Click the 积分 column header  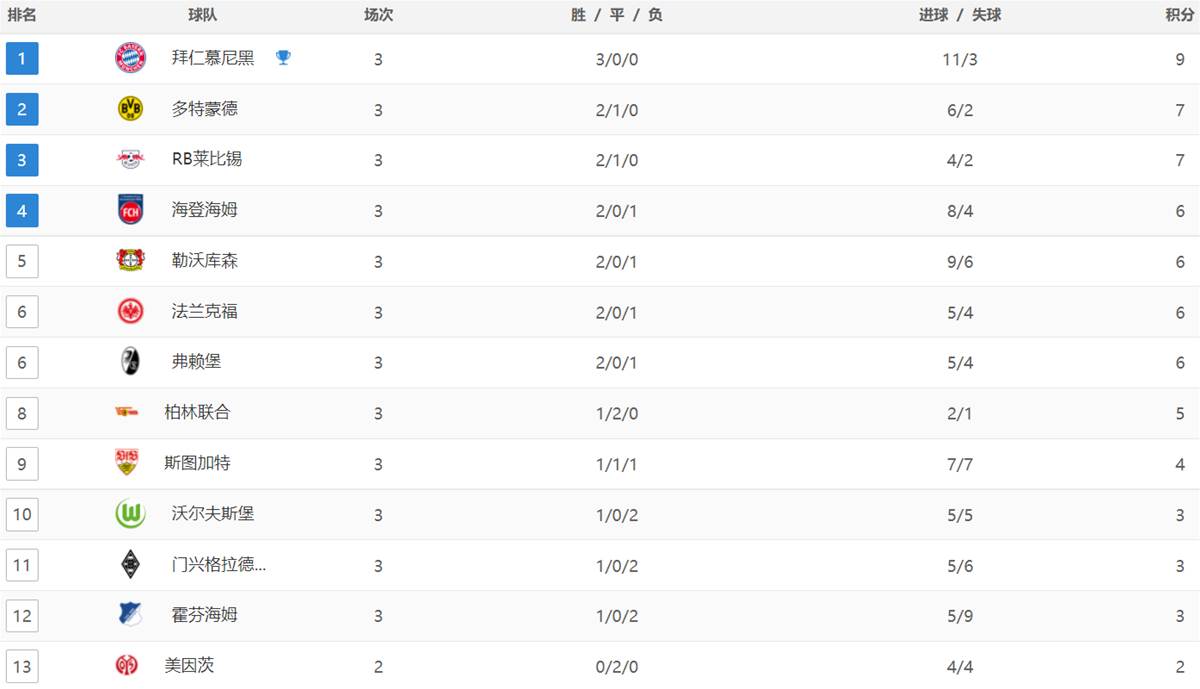click(1179, 14)
